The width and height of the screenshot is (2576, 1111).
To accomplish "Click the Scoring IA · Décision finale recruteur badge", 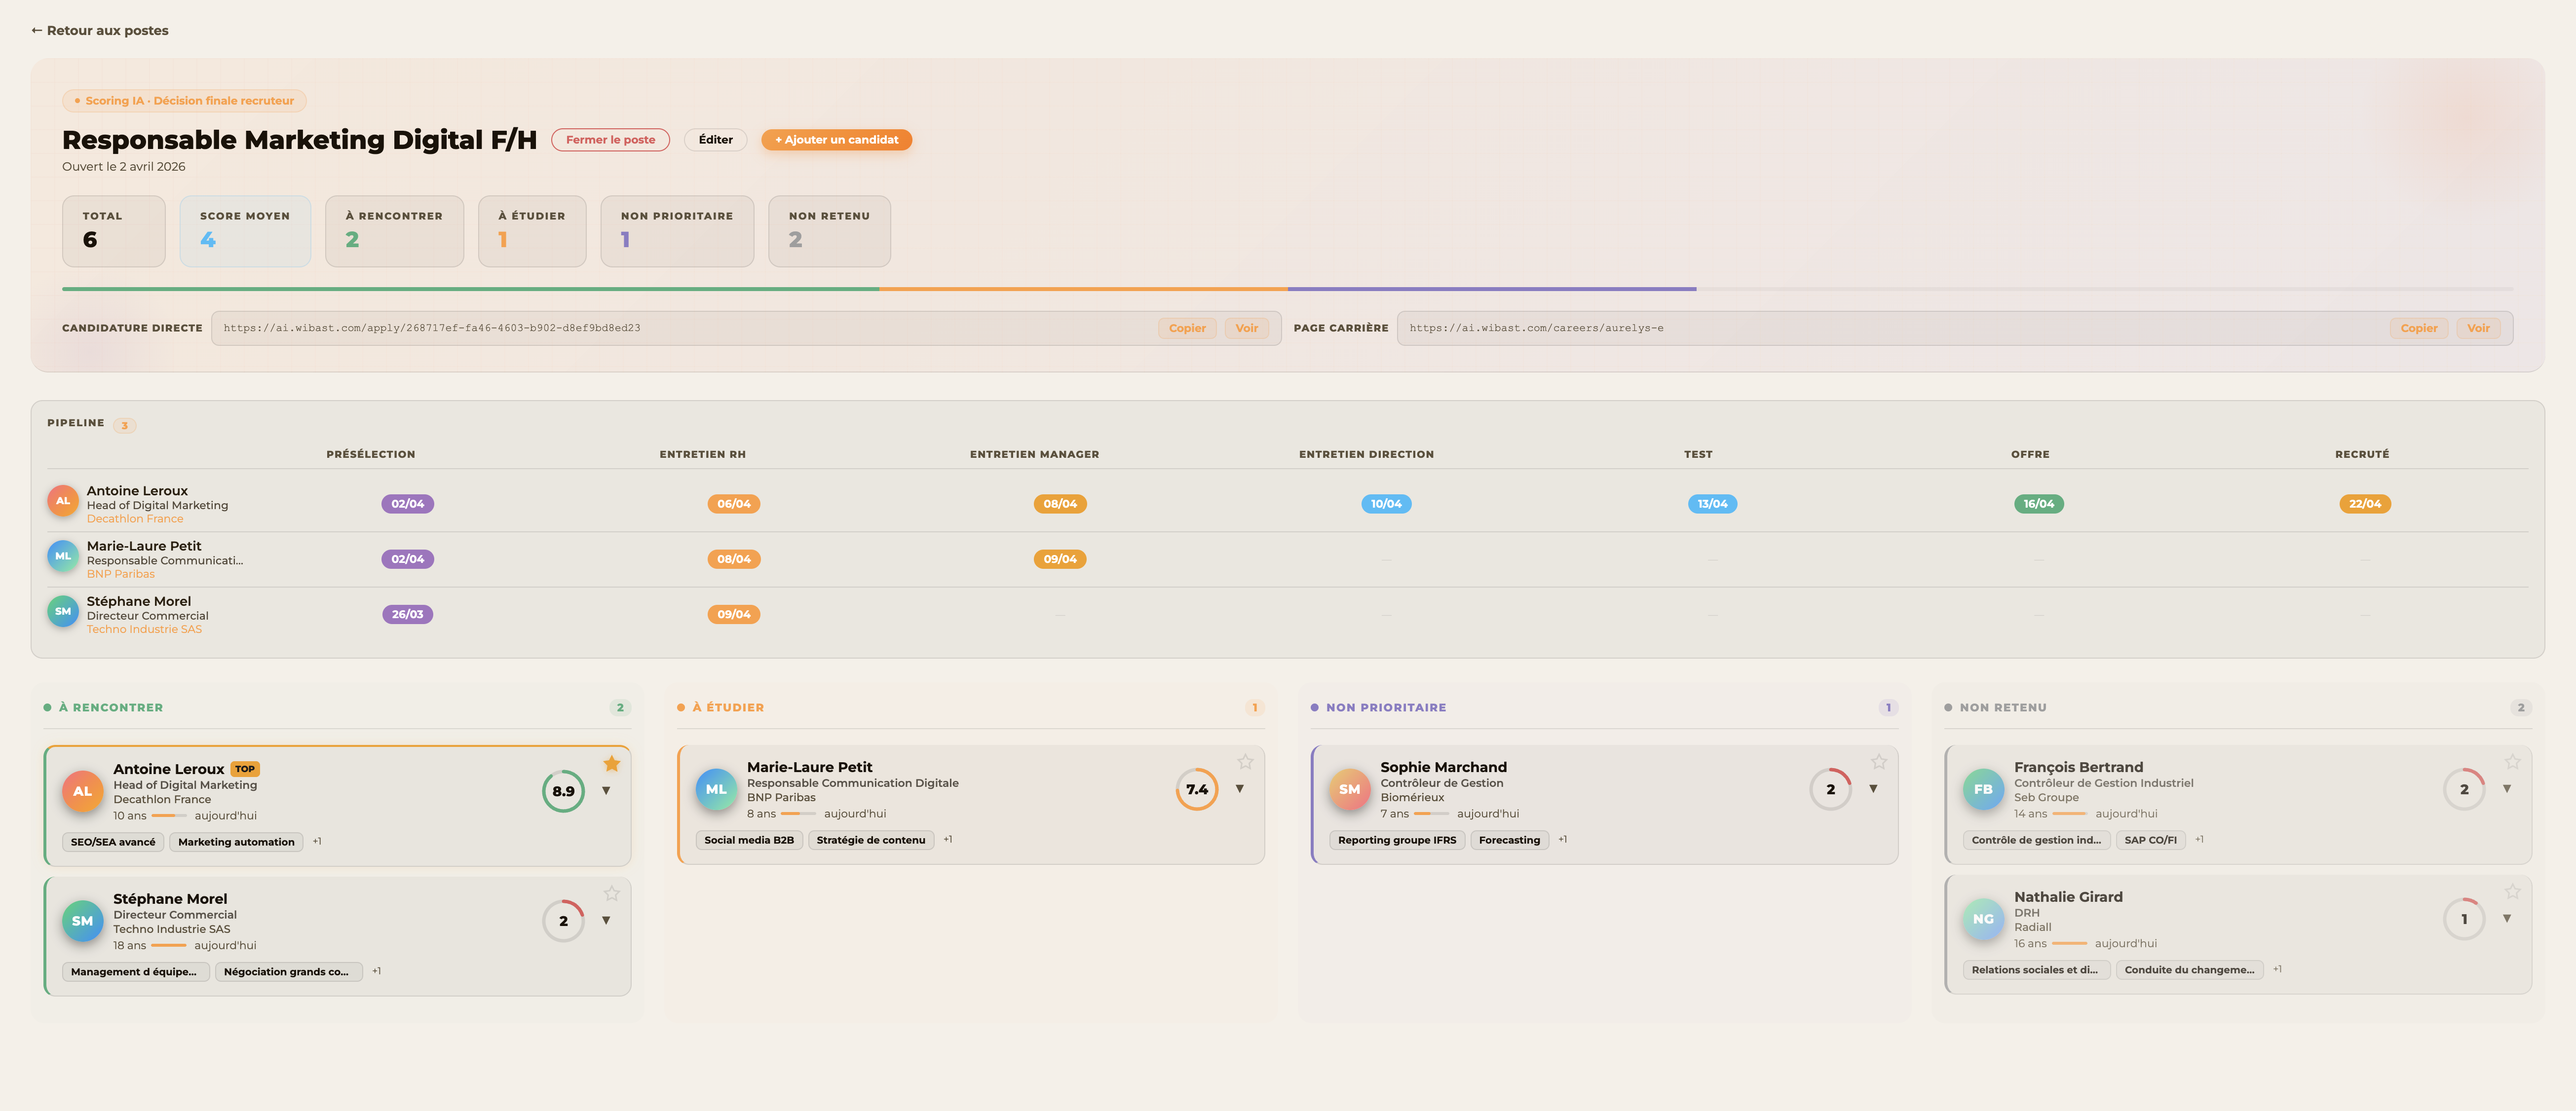I will point(184,100).
